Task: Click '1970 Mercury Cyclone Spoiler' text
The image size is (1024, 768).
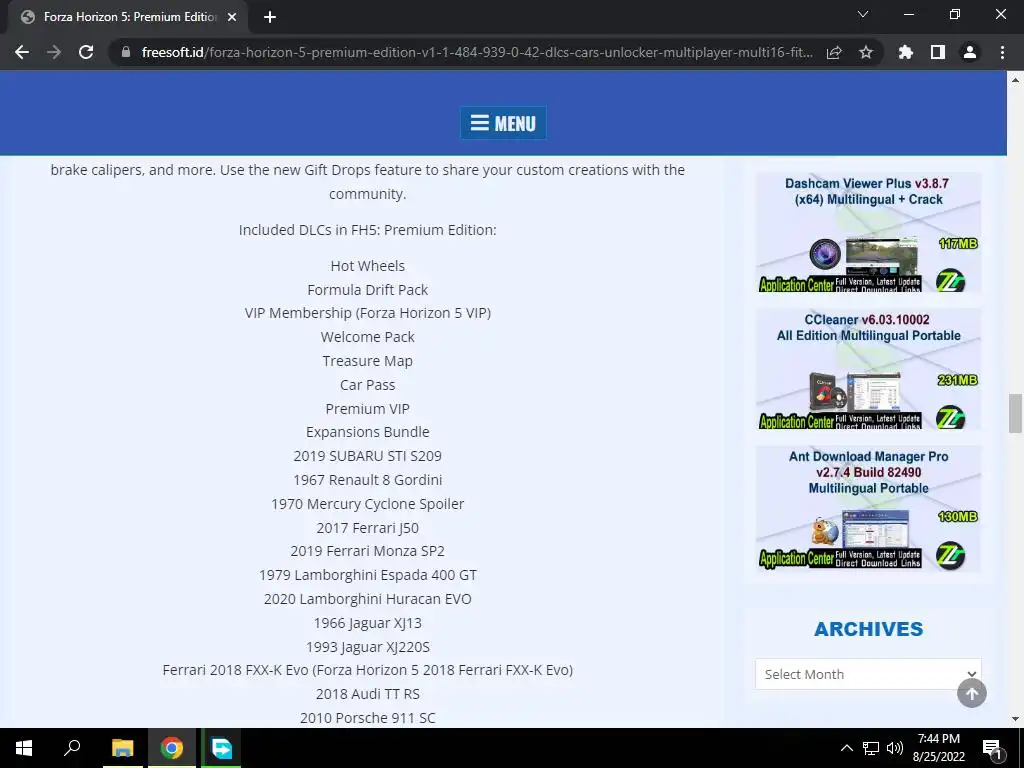Action: click(368, 504)
